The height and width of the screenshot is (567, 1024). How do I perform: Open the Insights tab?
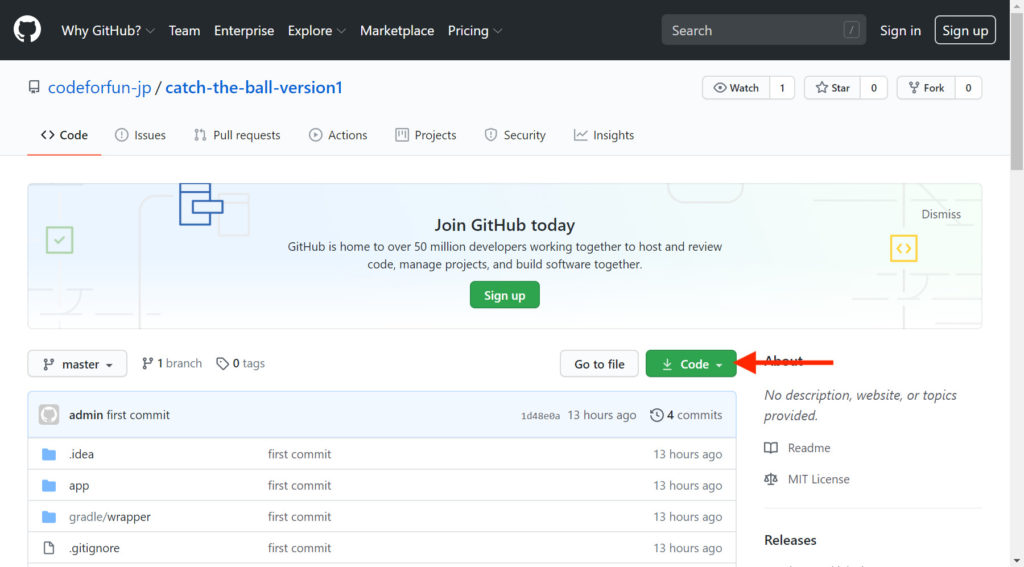point(603,135)
